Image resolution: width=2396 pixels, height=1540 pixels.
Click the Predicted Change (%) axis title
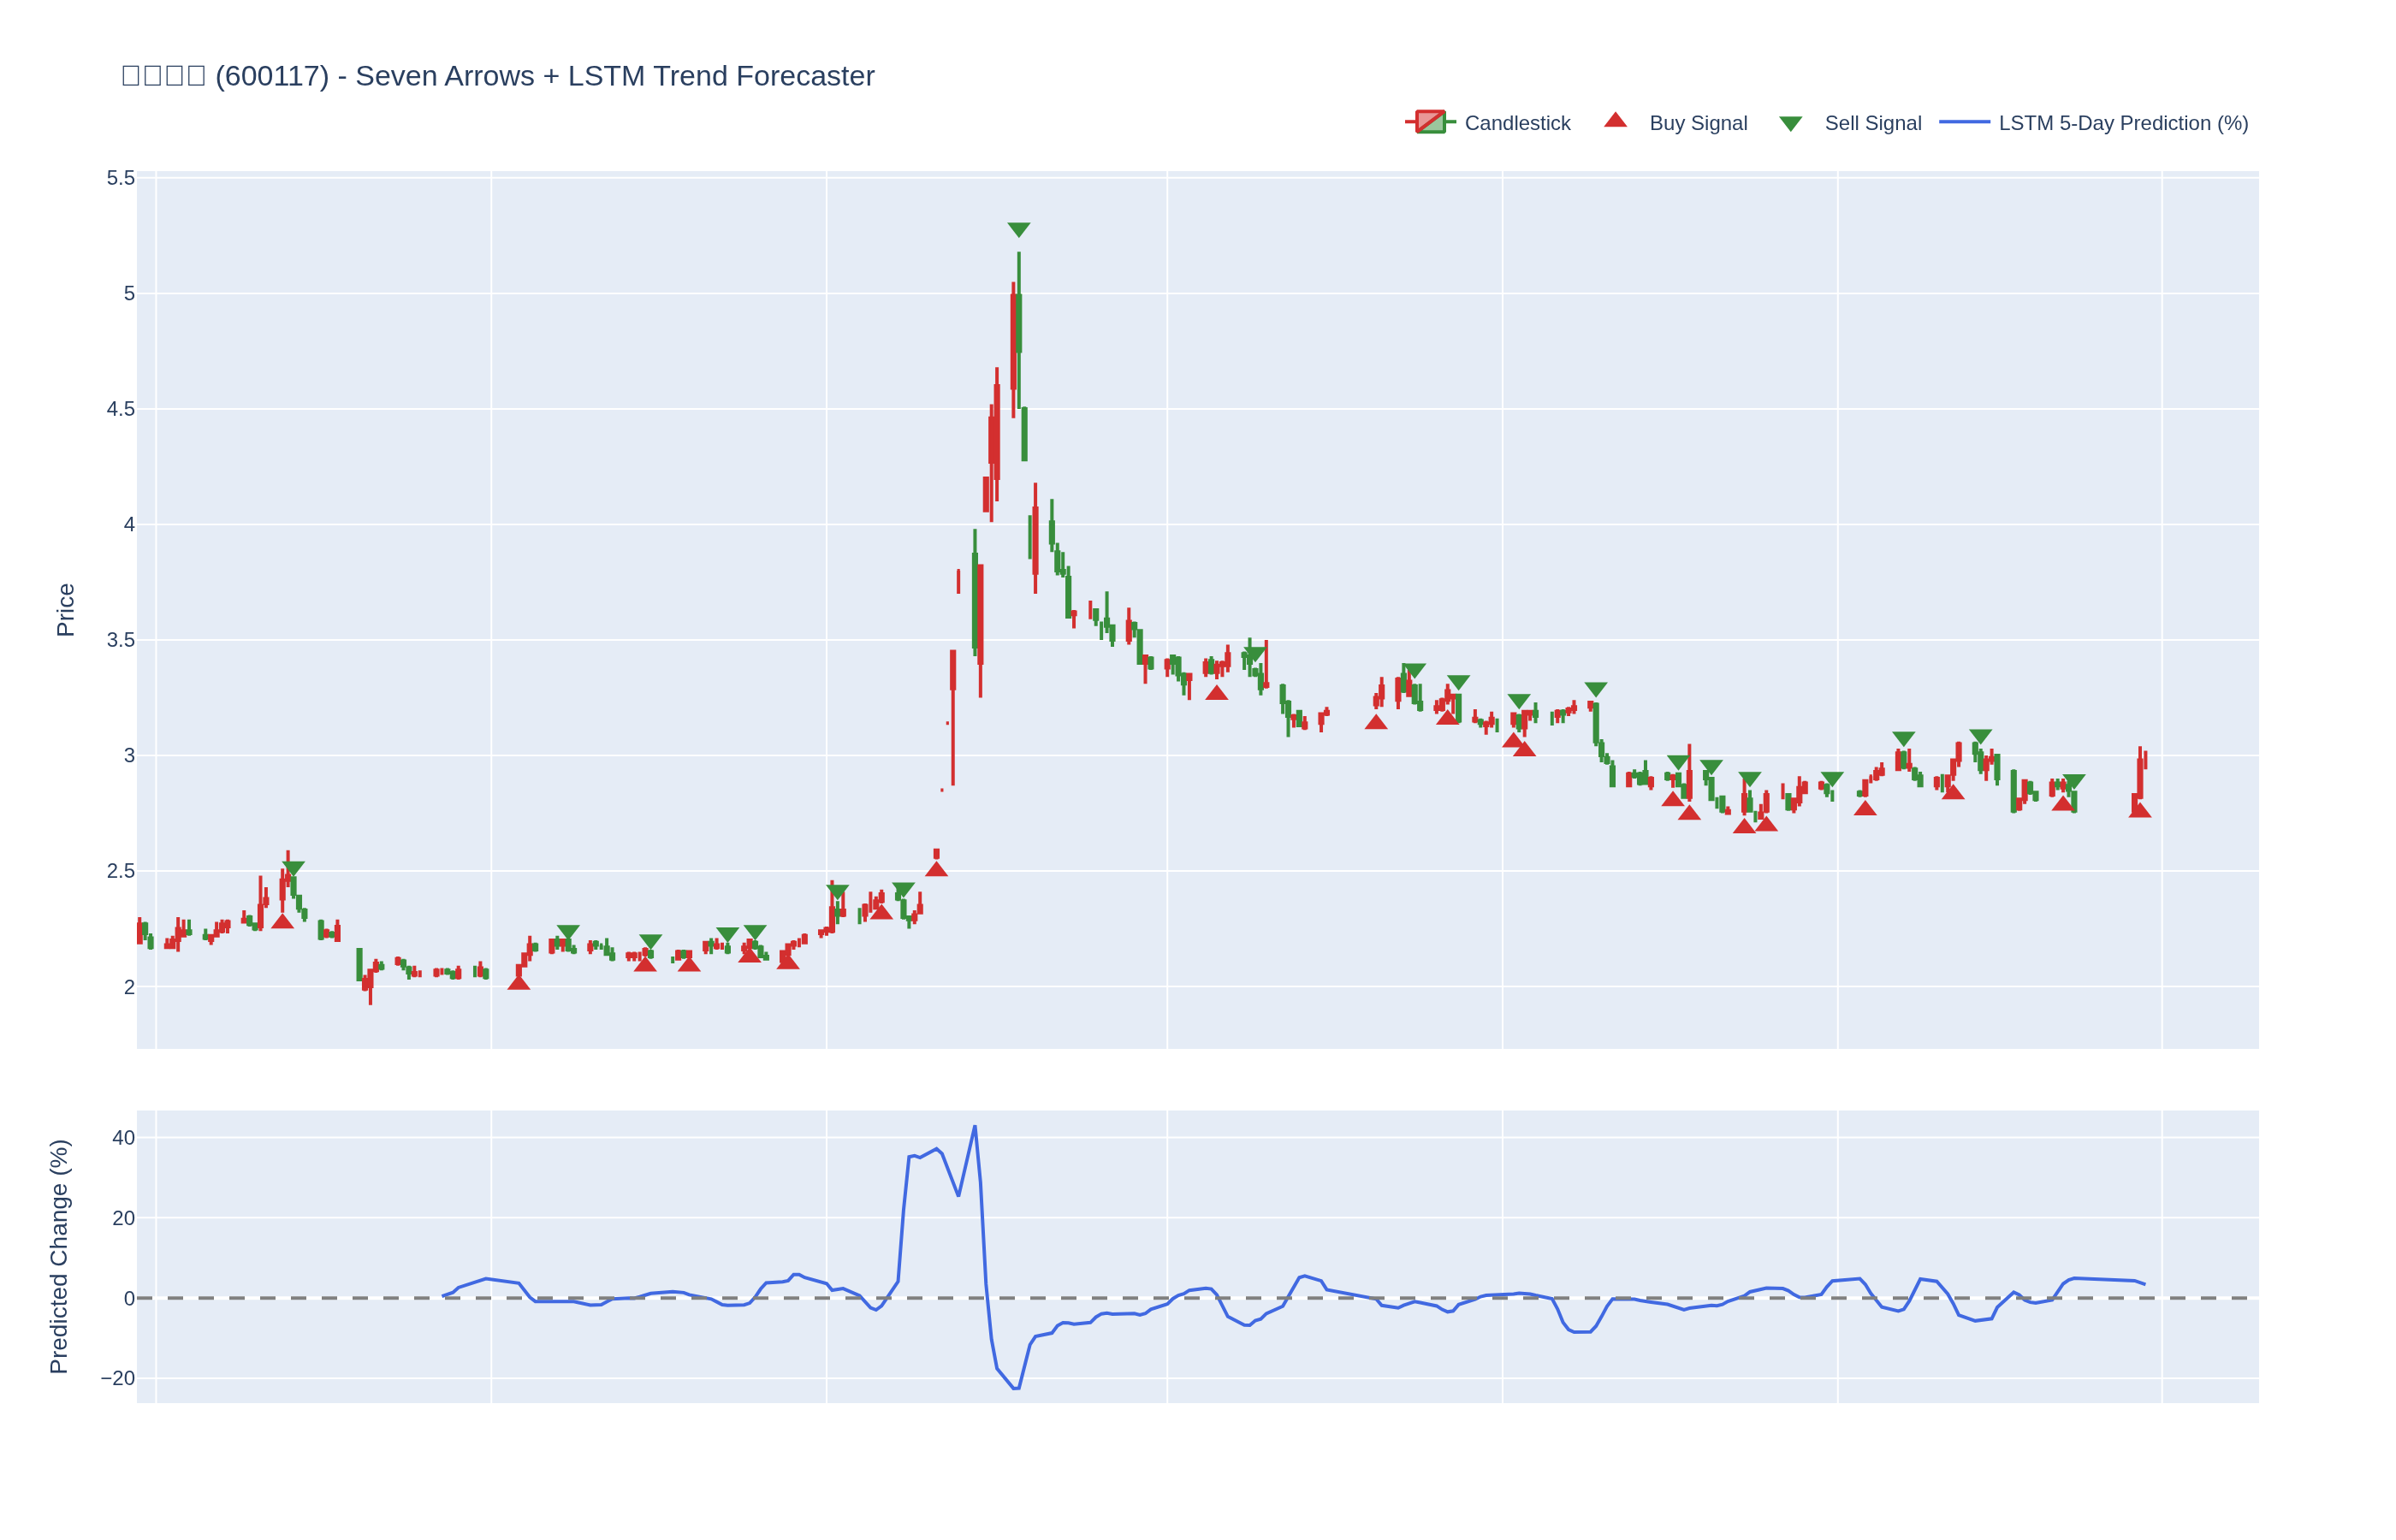coord(59,1256)
